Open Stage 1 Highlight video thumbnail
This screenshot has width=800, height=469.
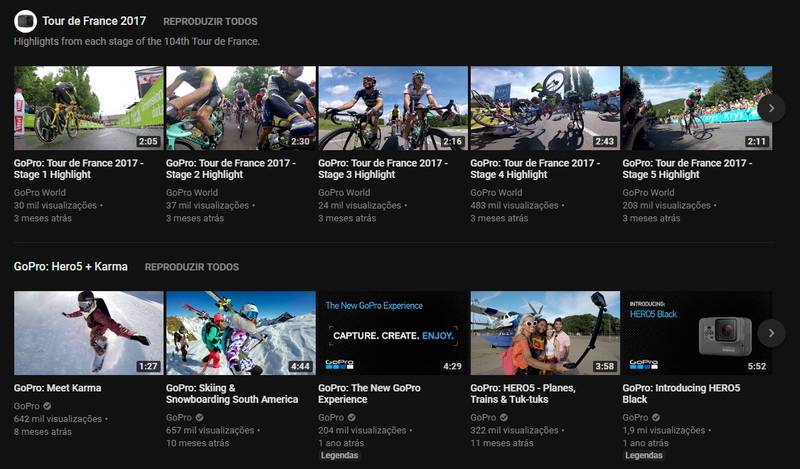point(89,108)
